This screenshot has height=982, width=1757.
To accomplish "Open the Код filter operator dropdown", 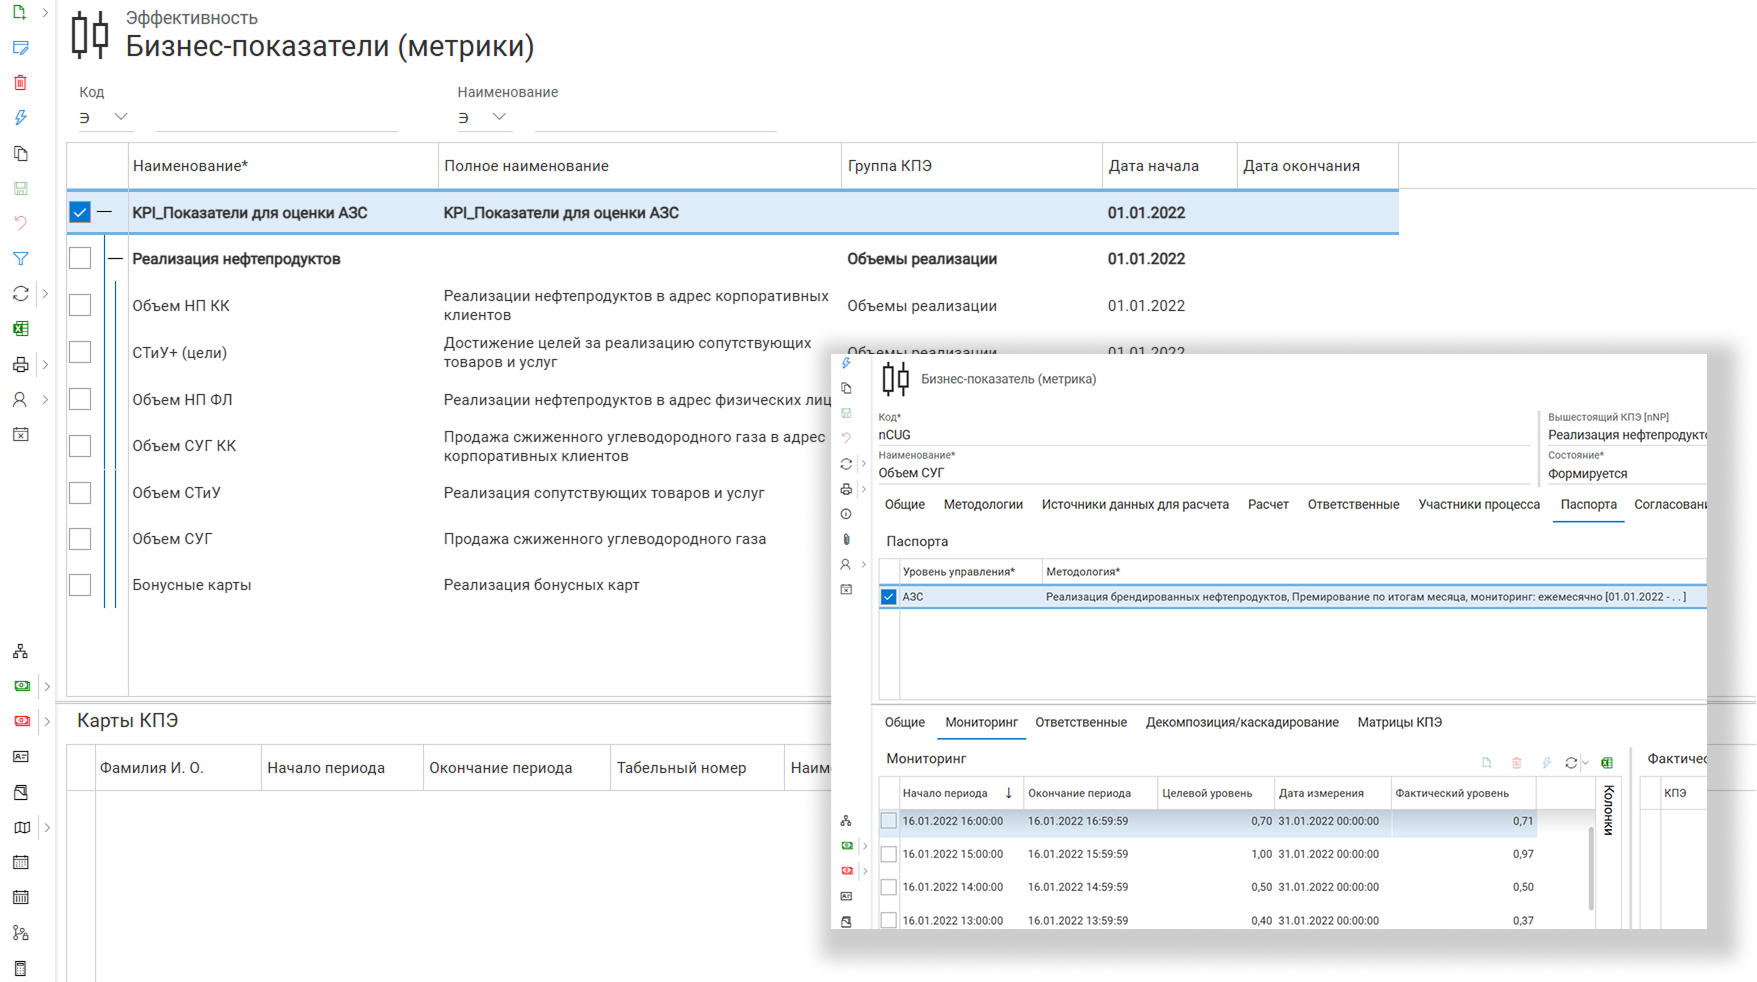I will pyautogui.click(x=121, y=117).
